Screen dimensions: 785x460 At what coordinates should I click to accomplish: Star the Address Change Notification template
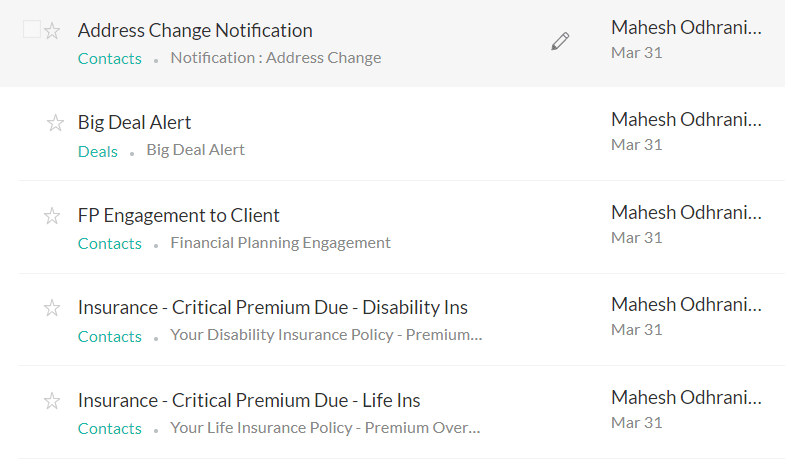53,31
